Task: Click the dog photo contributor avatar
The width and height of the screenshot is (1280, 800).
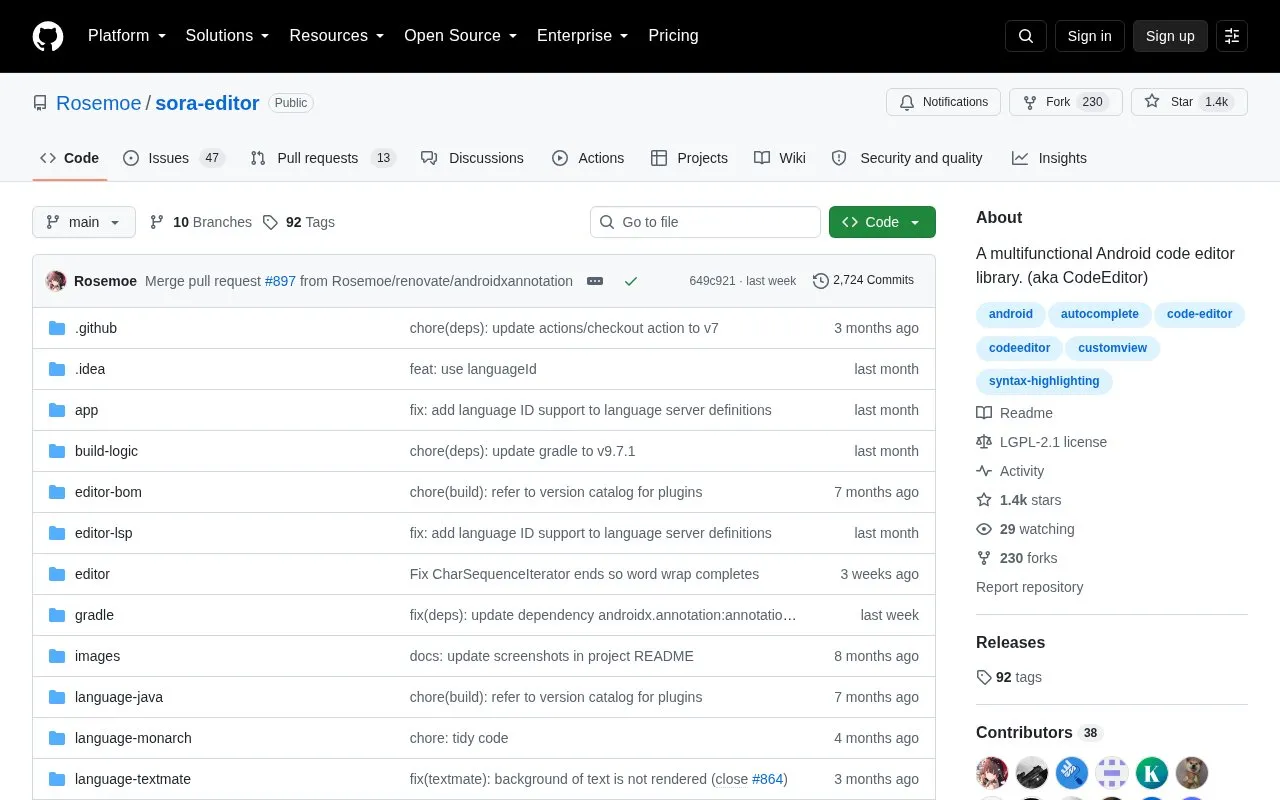Action: (1192, 773)
